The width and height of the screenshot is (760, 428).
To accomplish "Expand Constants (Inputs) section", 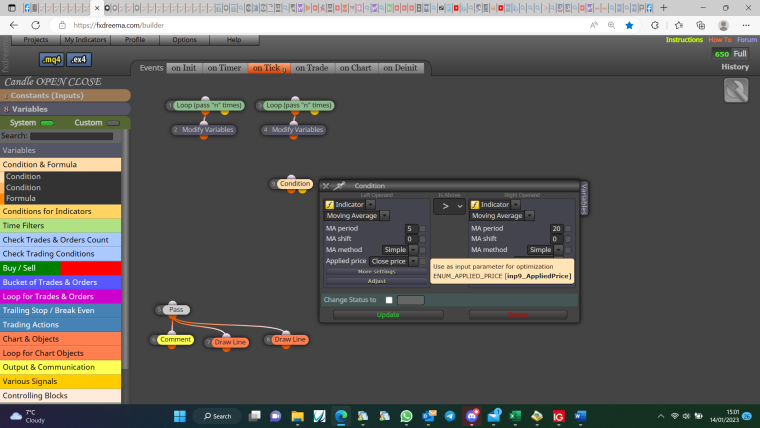I will tap(65, 95).
